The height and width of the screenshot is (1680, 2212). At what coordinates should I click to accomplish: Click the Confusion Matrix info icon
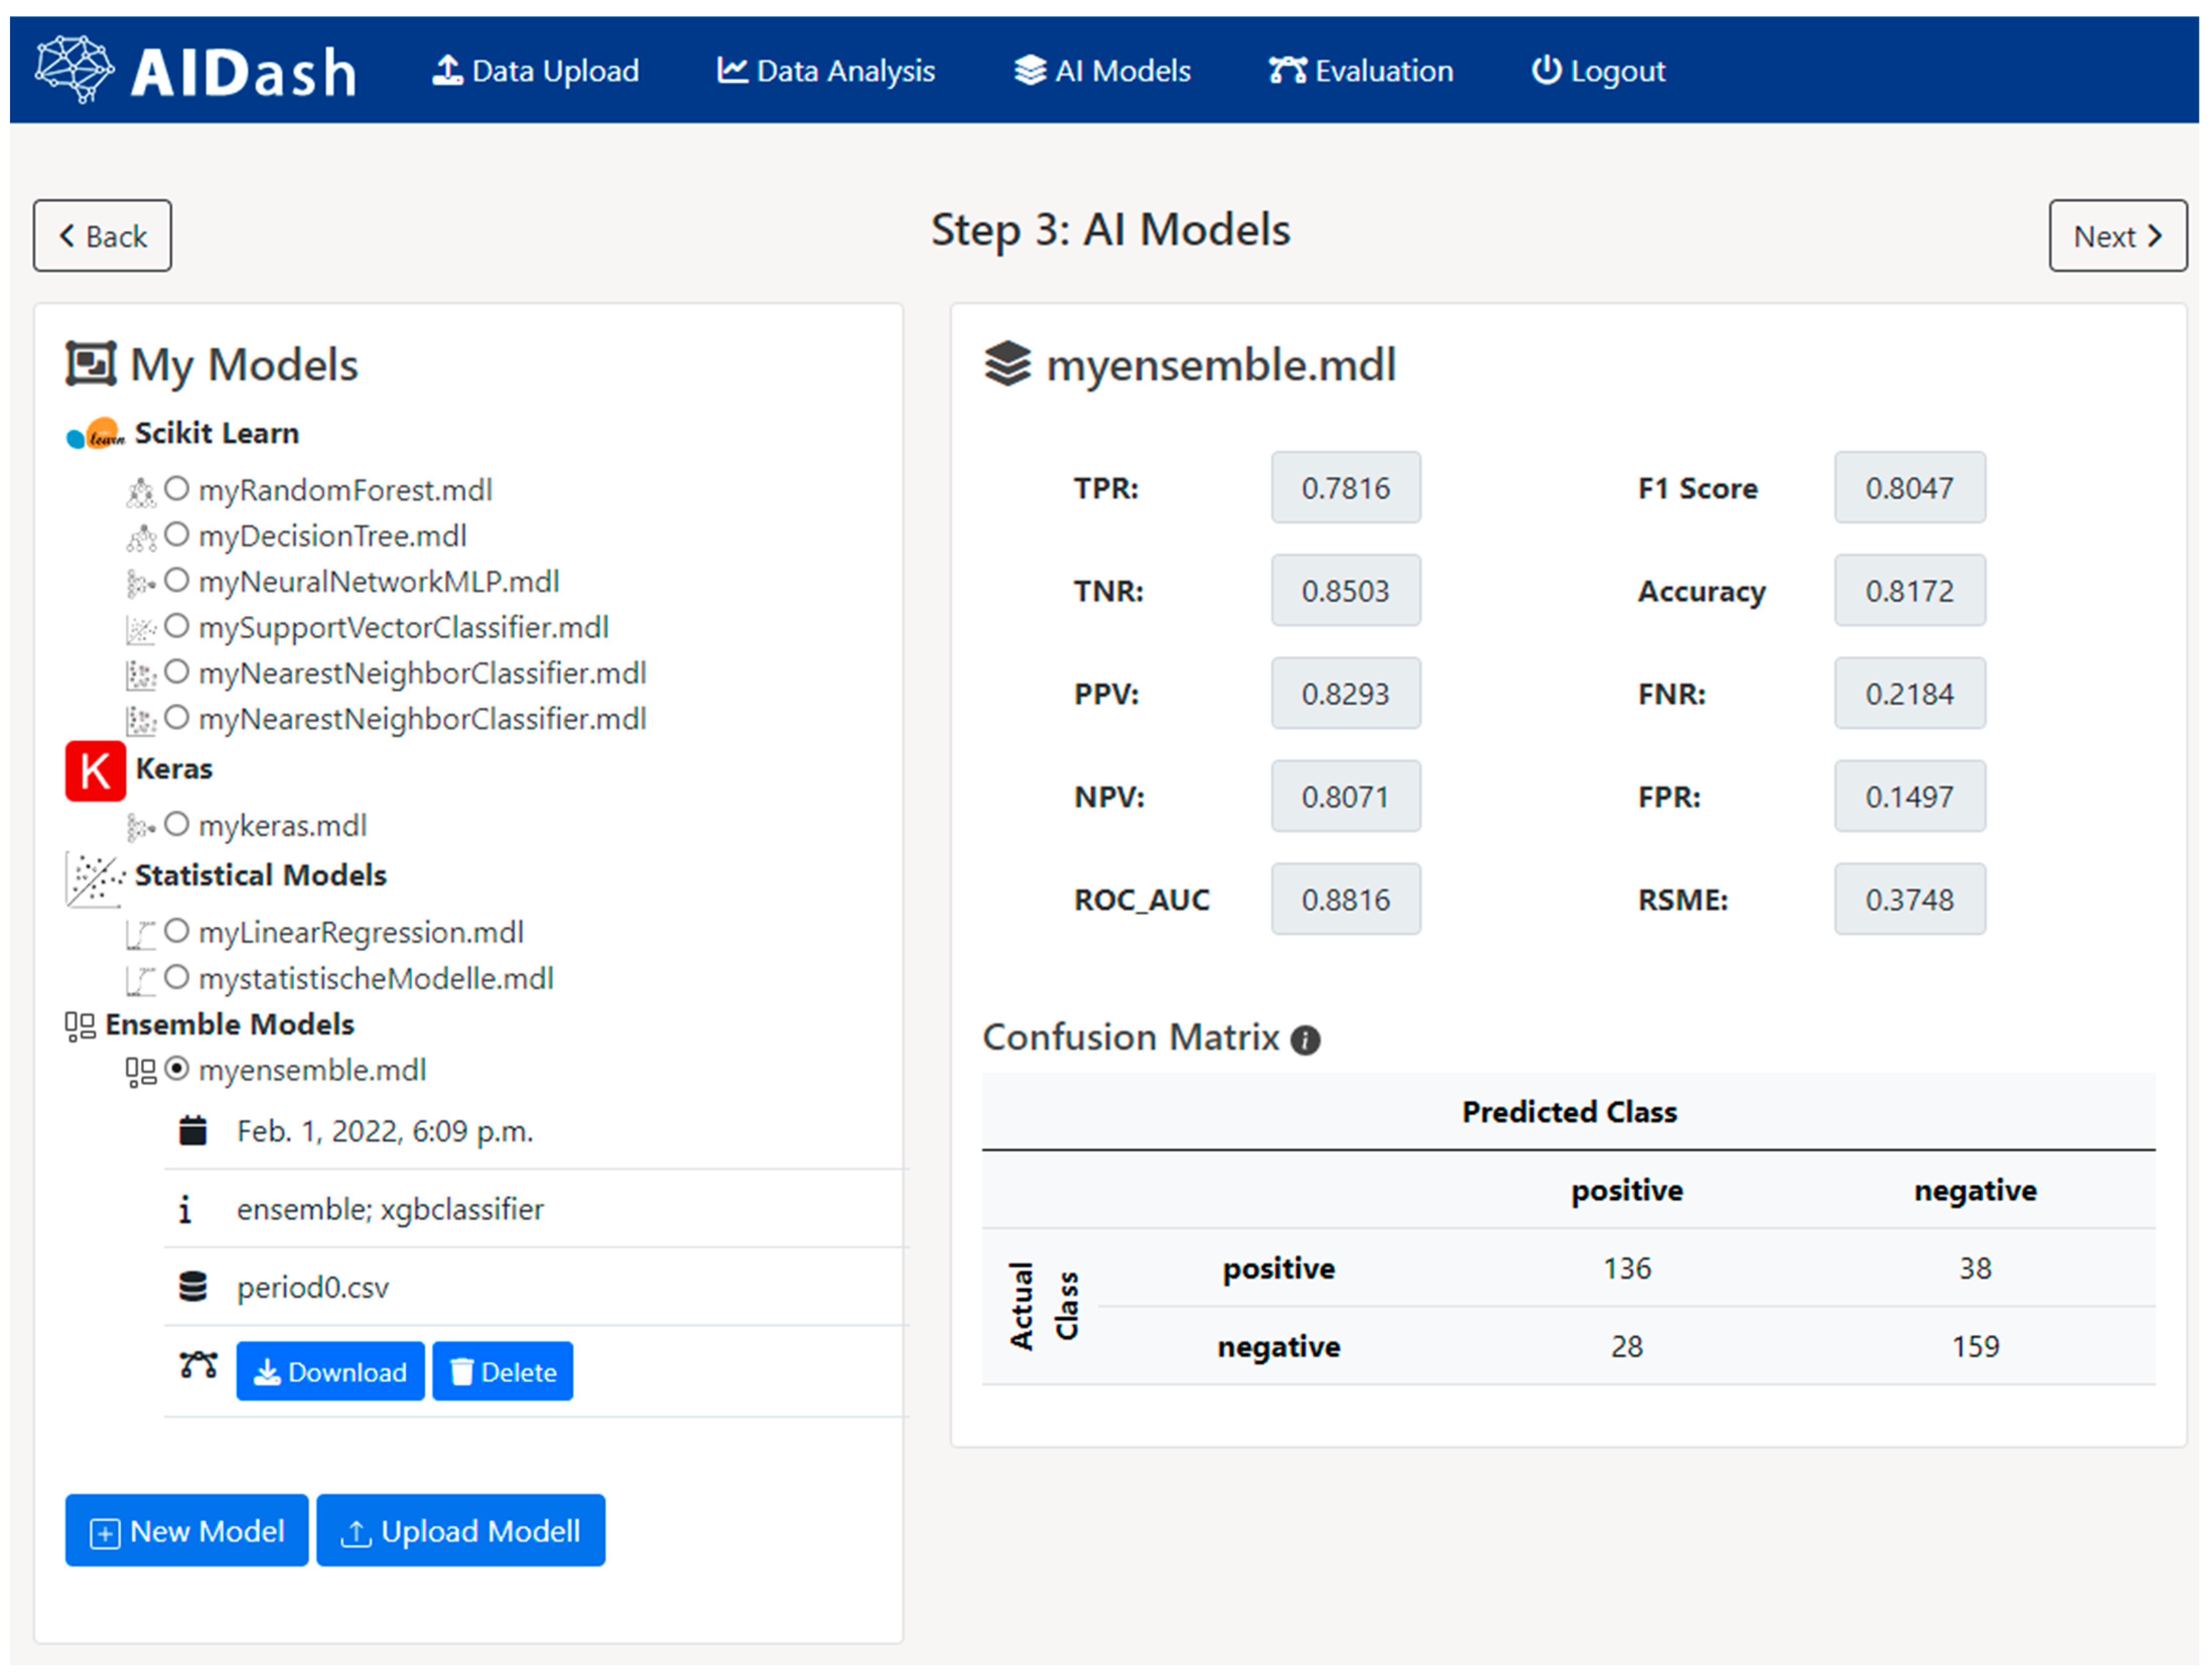(1305, 1040)
